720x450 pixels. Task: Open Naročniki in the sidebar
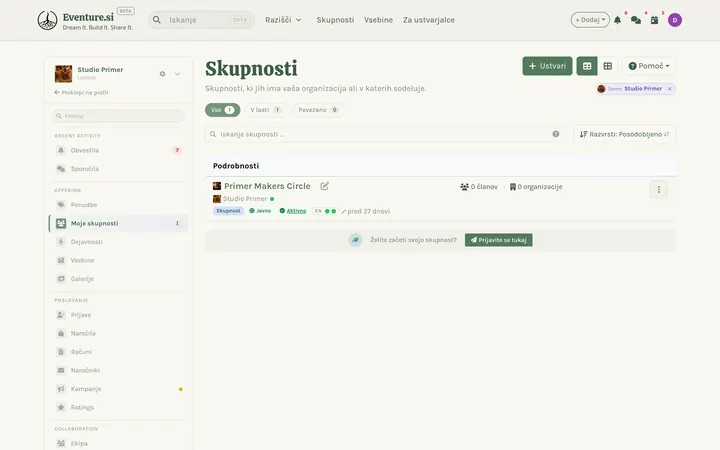tap(118, 370)
